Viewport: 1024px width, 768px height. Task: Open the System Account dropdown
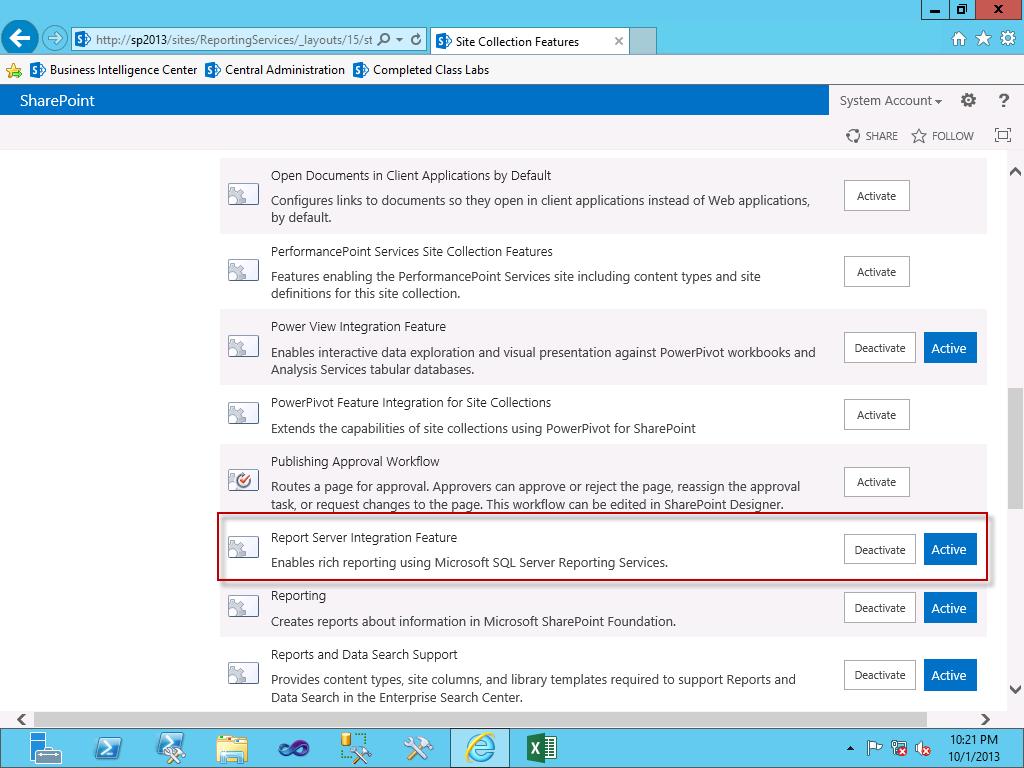890,101
